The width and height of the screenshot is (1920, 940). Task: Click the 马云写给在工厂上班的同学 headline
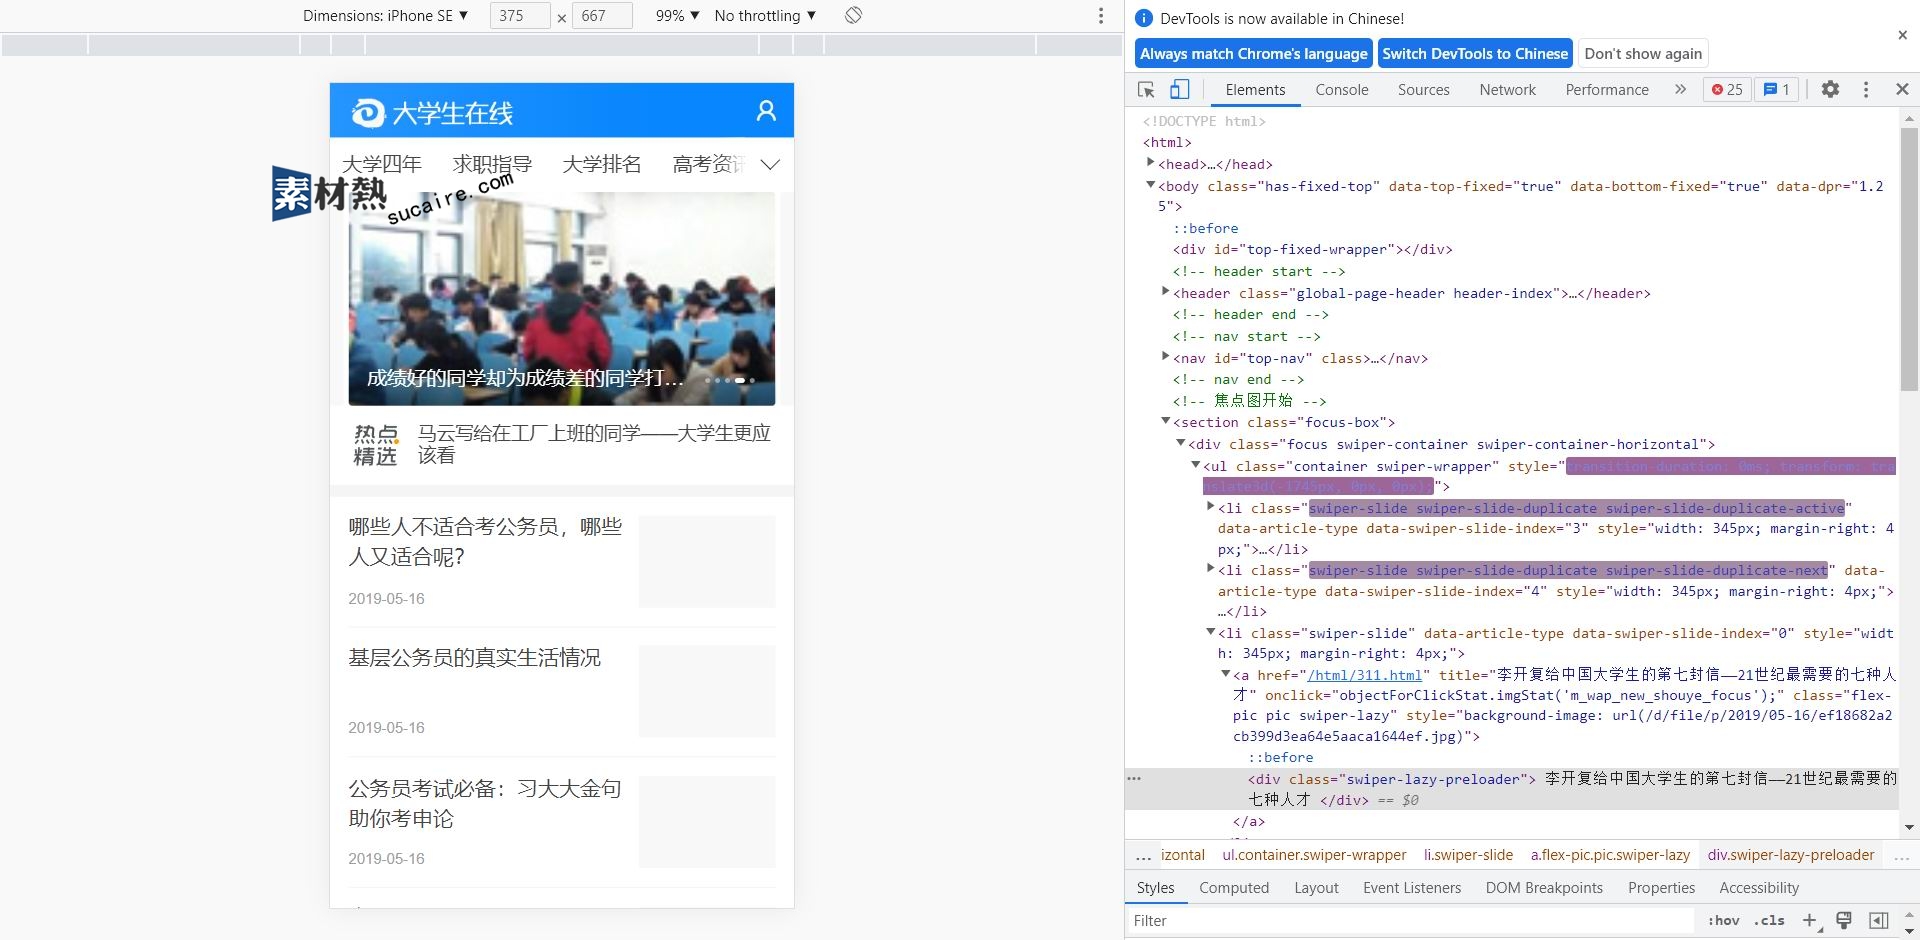594,444
